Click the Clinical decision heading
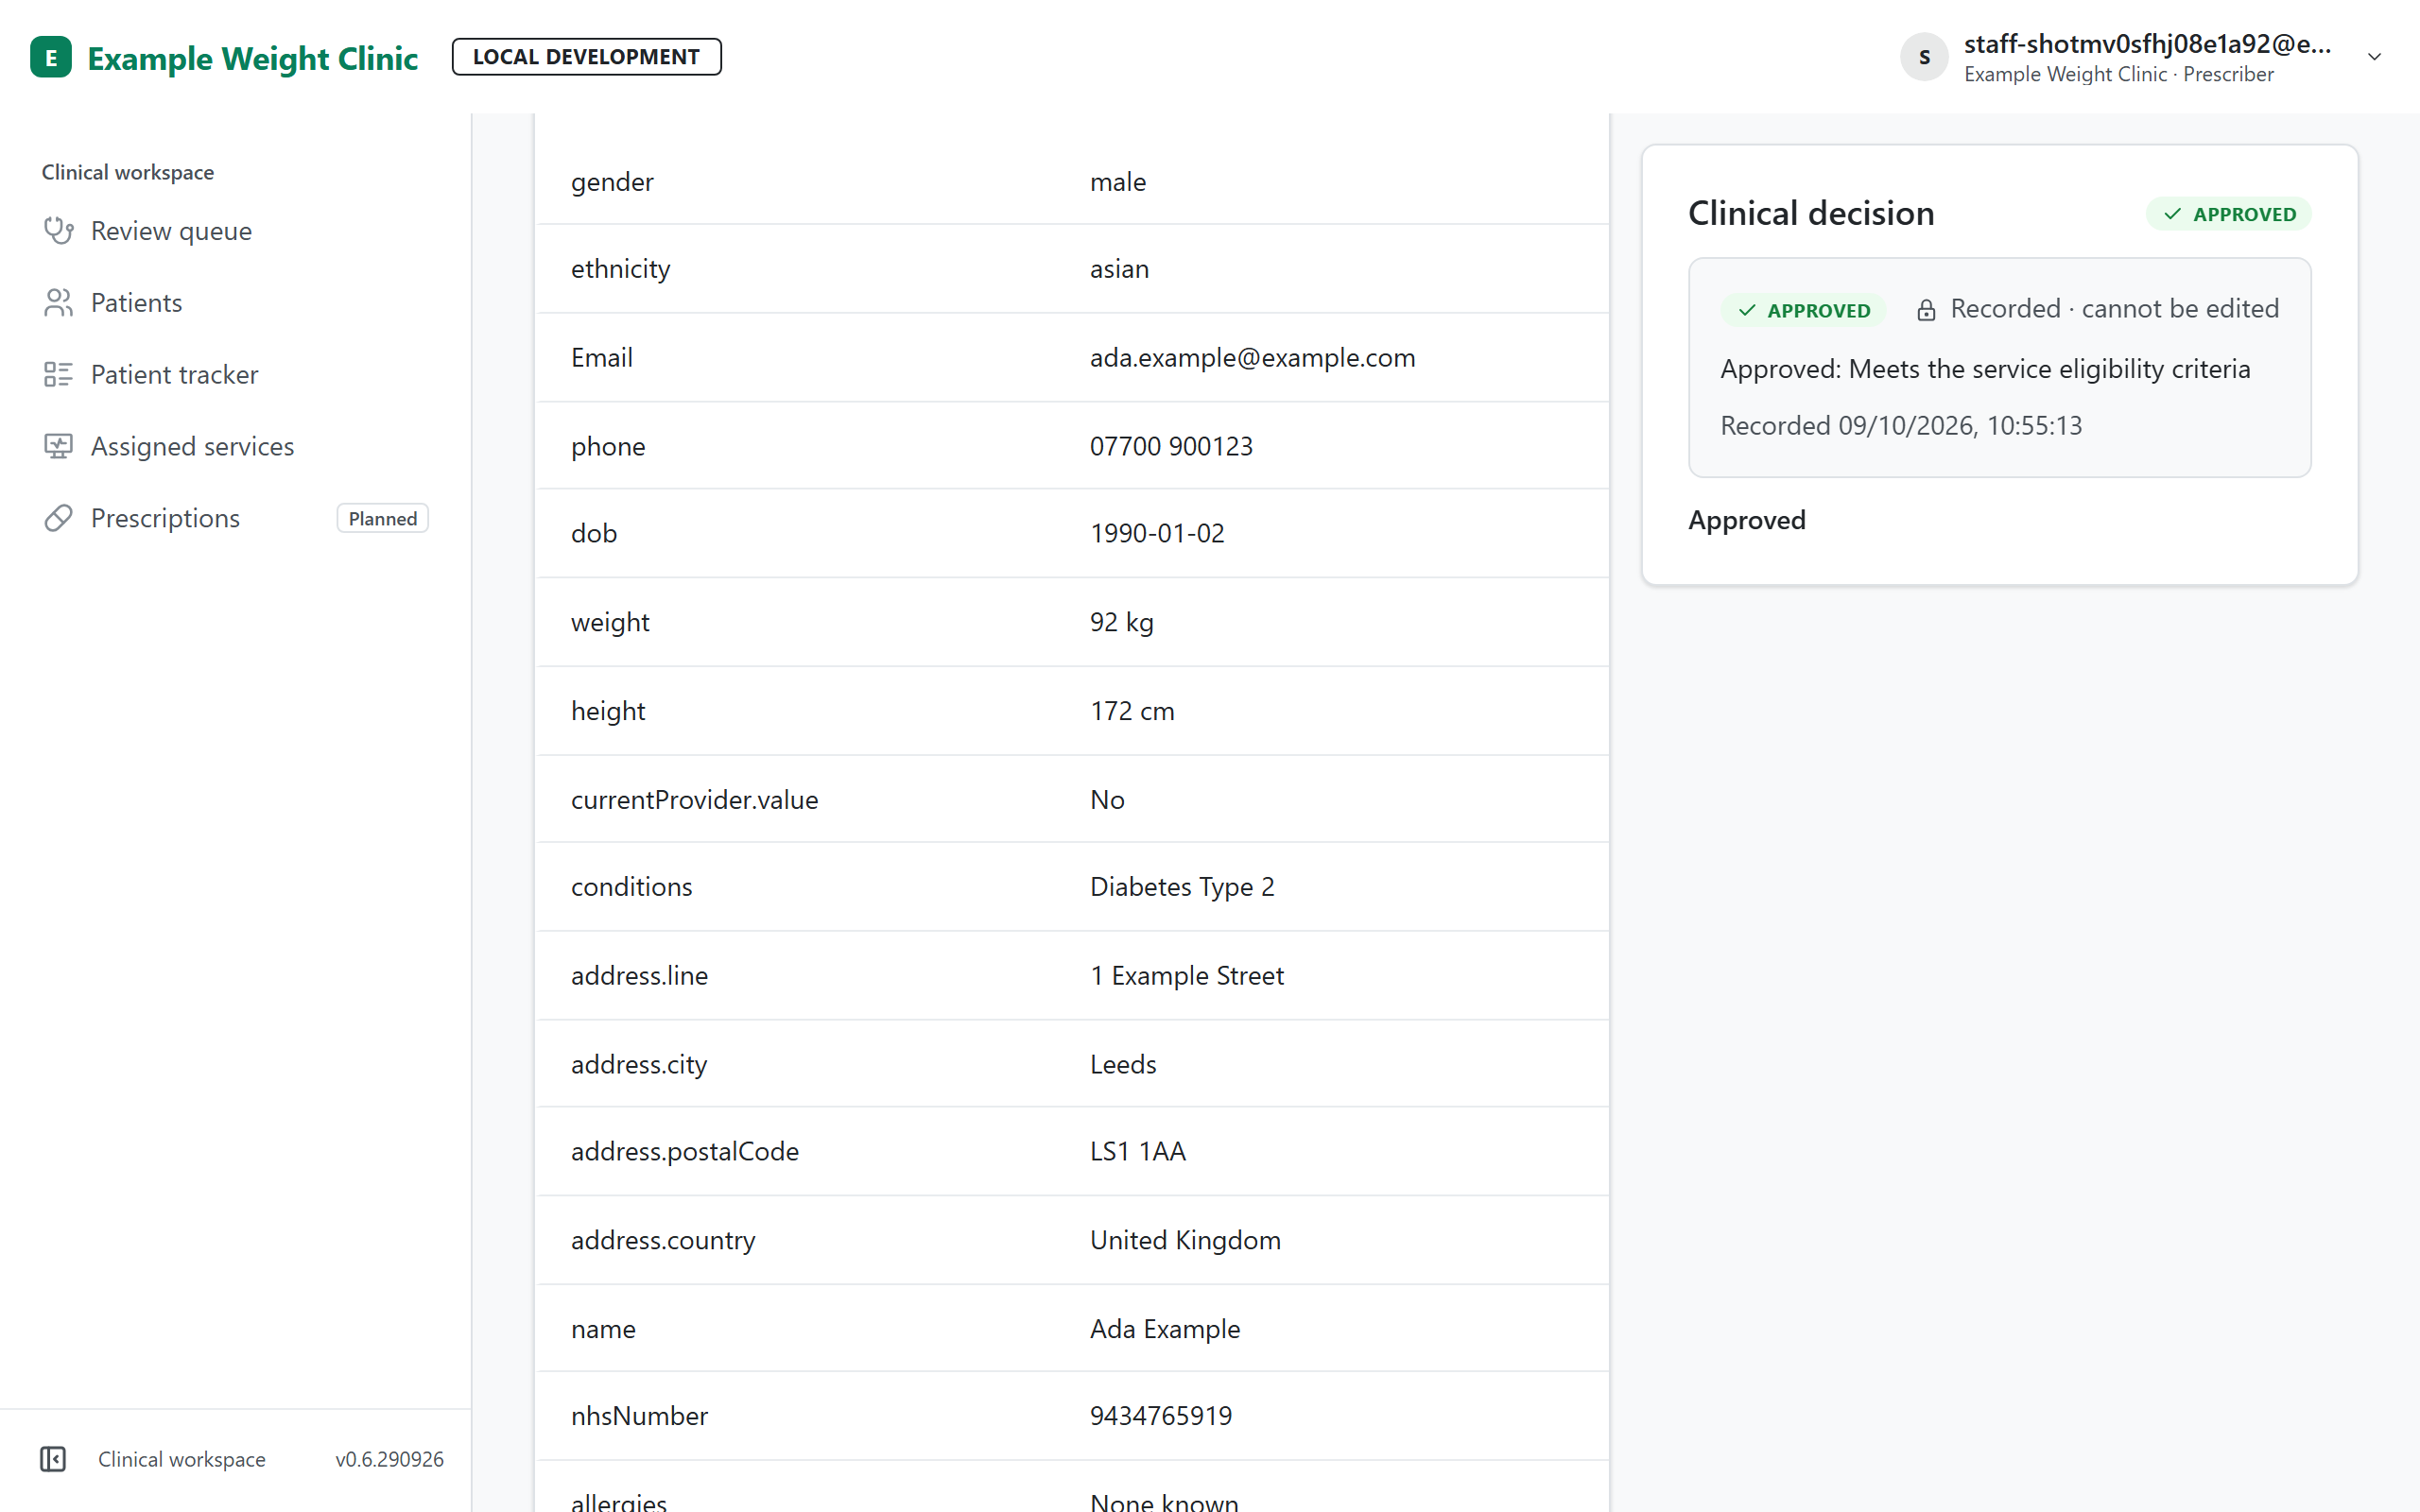 coord(1811,213)
